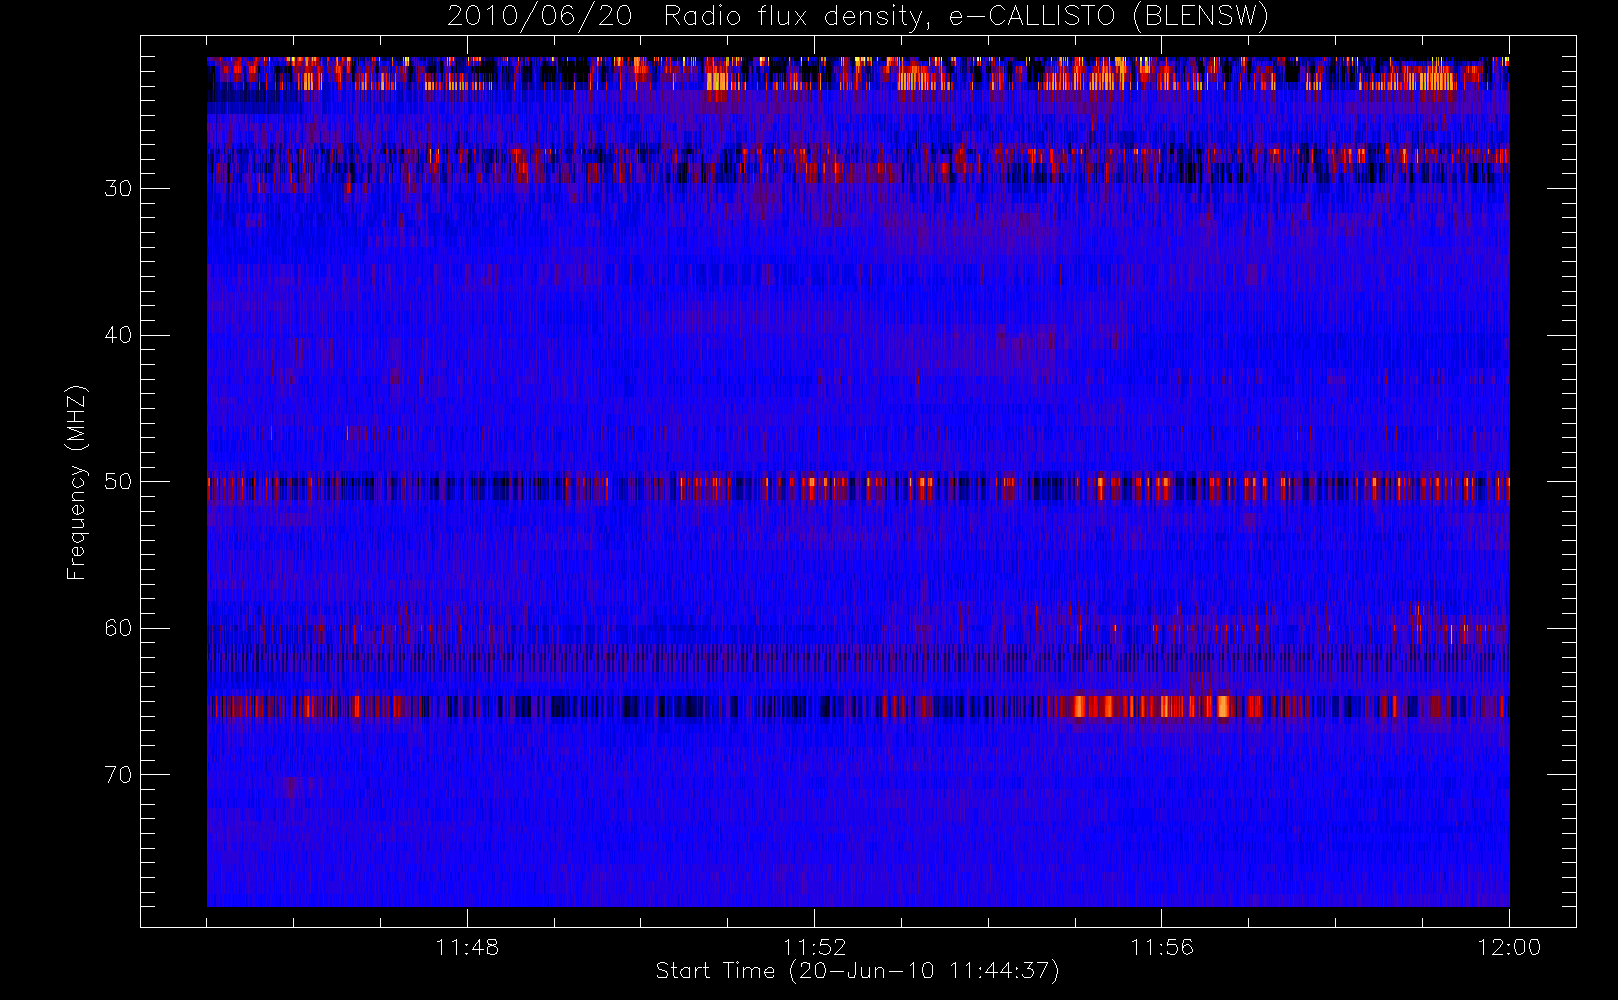
Task: Click the 12:00 time tick label
Action: coord(1508,947)
